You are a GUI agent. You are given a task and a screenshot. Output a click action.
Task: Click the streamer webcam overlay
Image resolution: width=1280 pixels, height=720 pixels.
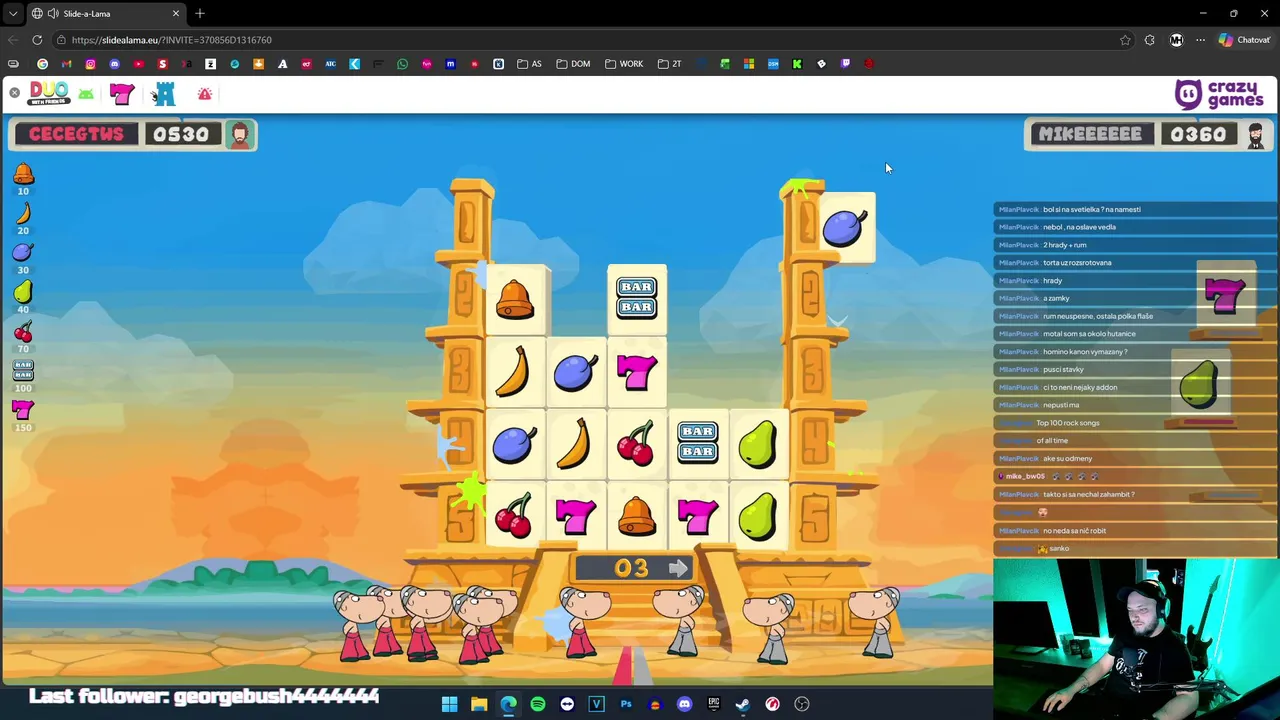tap(1136, 639)
